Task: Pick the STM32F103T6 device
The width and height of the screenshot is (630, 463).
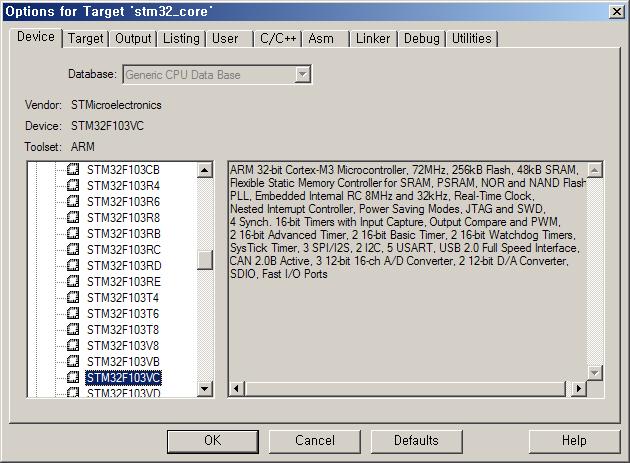Action: pos(123,314)
